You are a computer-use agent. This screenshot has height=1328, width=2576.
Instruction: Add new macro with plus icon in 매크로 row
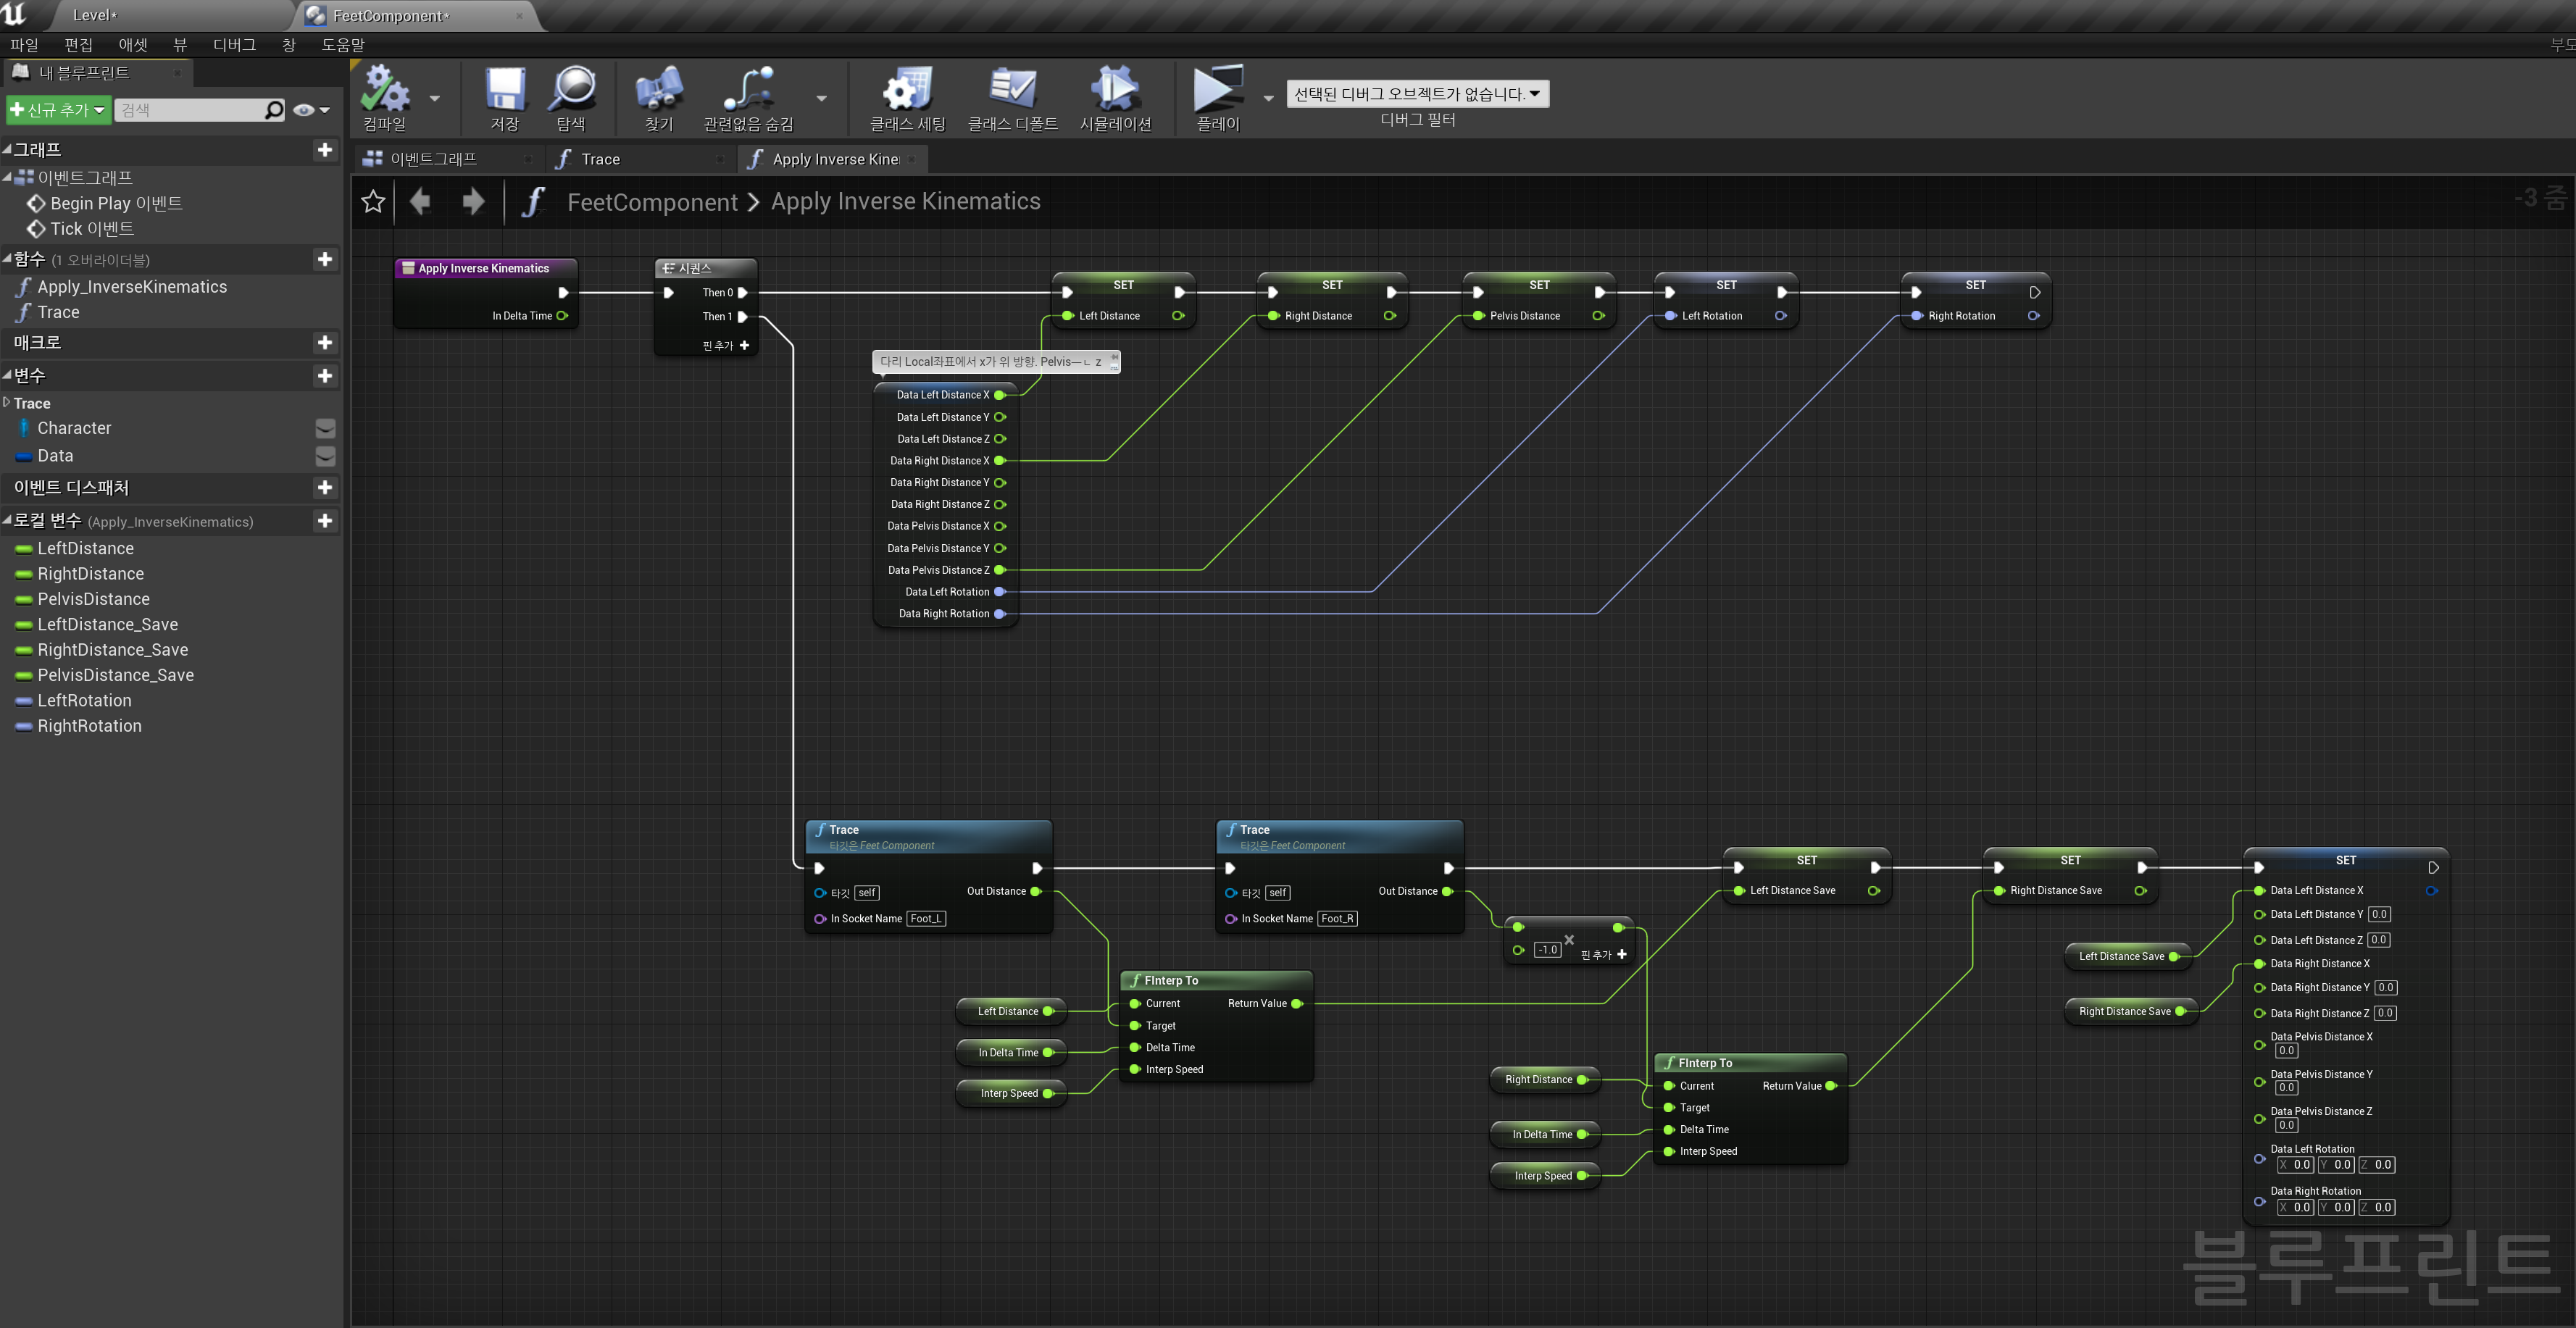coord(325,343)
